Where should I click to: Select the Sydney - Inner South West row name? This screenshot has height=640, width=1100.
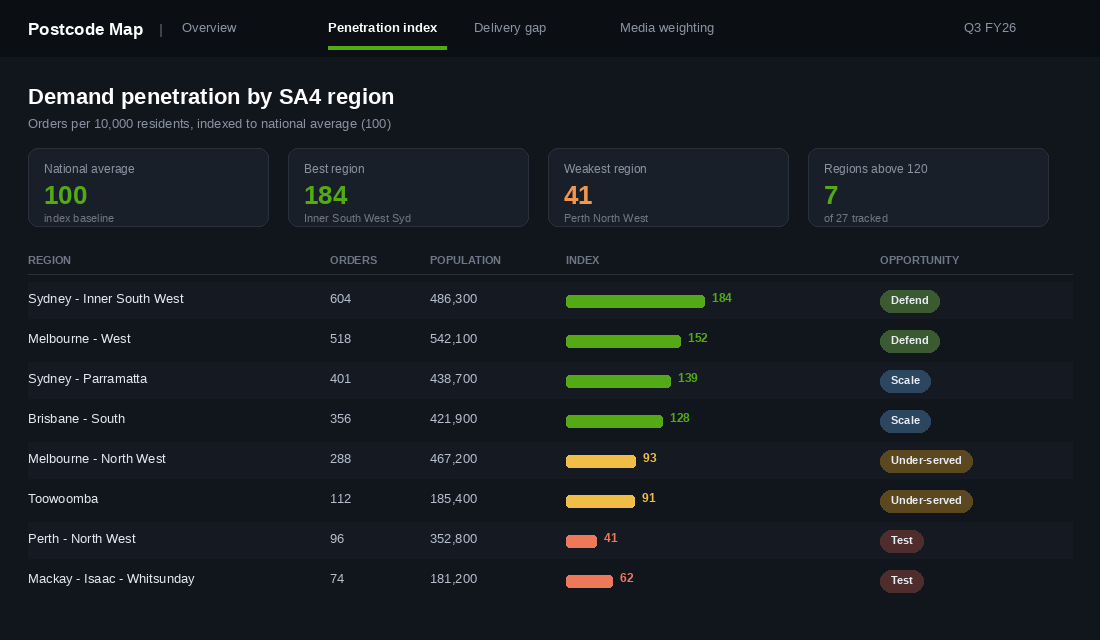[106, 299]
